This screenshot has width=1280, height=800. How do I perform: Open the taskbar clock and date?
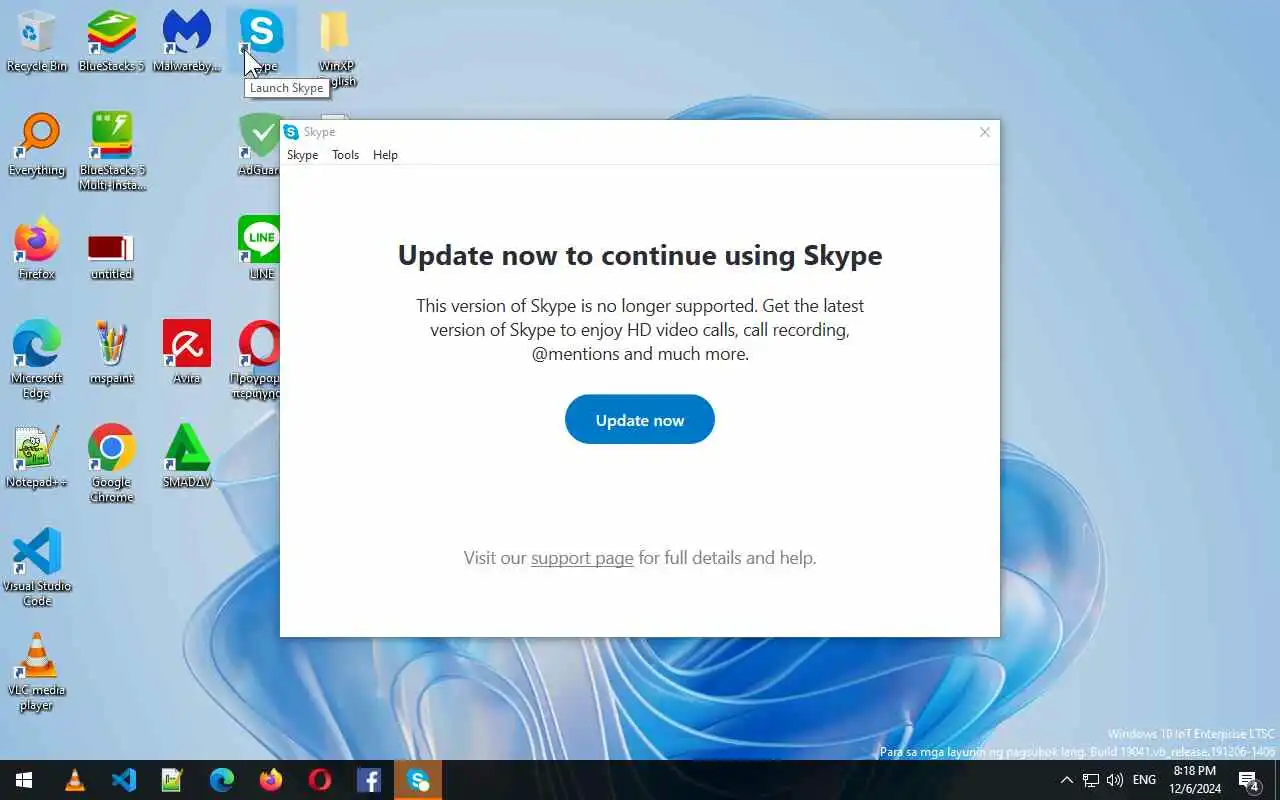pyautogui.click(x=1194, y=780)
